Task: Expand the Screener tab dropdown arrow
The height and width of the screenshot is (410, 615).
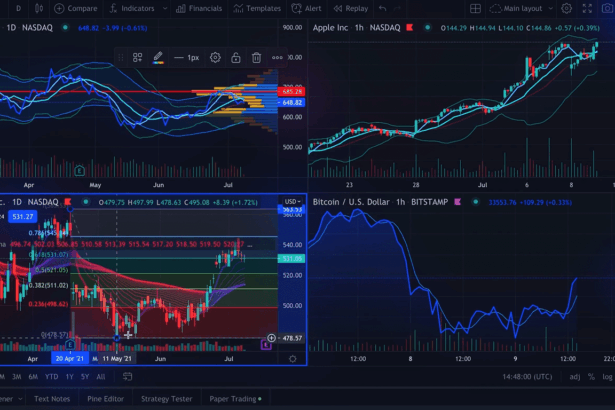Action: tap(20, 399)
